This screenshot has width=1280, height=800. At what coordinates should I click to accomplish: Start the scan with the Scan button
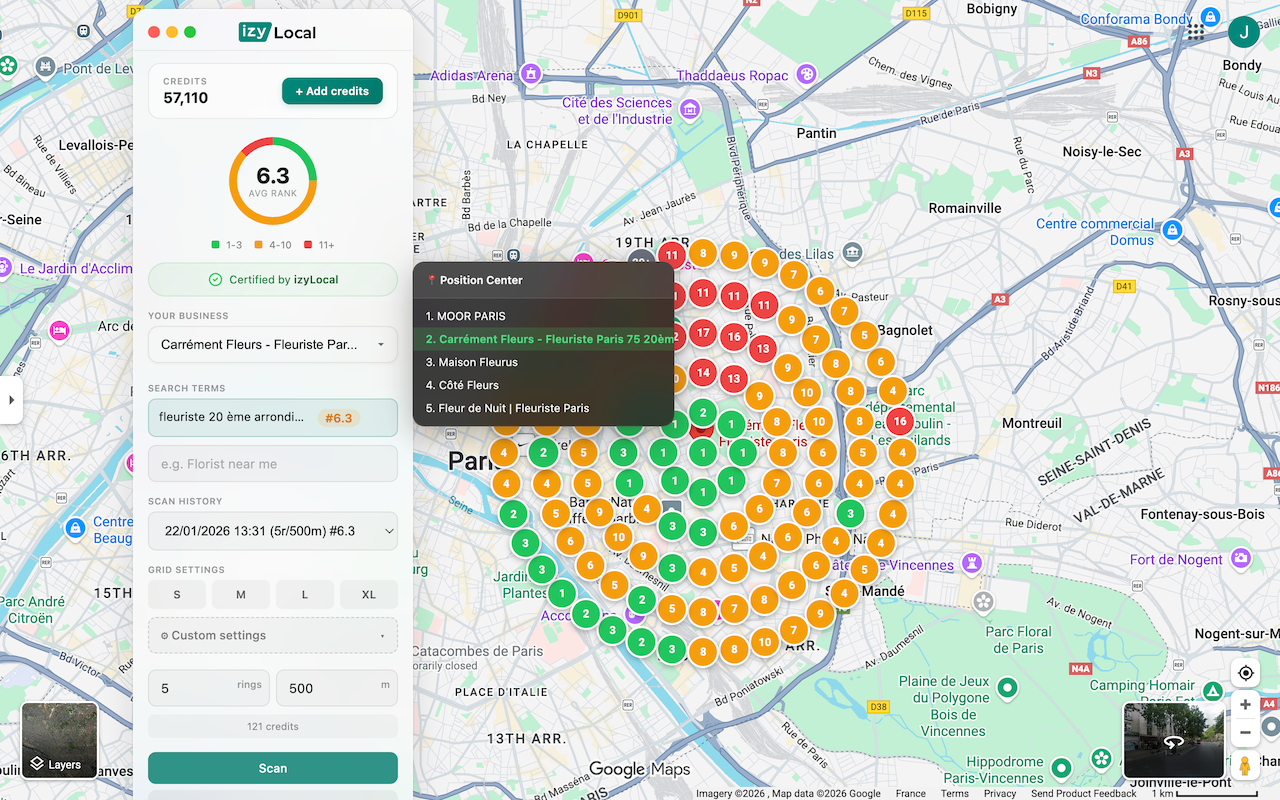pyautogui.click(x=273, y=768)
